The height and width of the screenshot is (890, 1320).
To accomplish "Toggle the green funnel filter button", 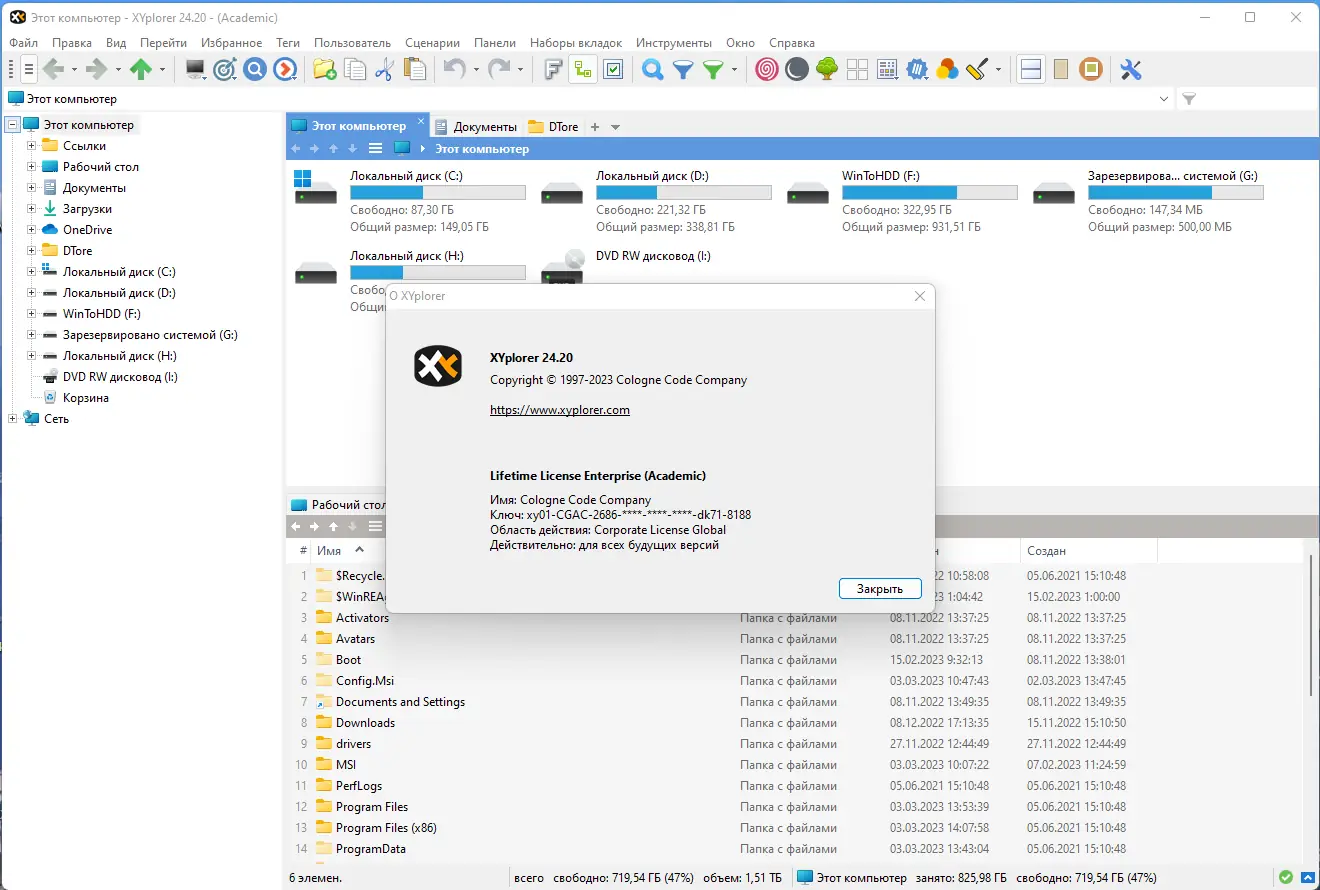I will click(x=713, y=69).
